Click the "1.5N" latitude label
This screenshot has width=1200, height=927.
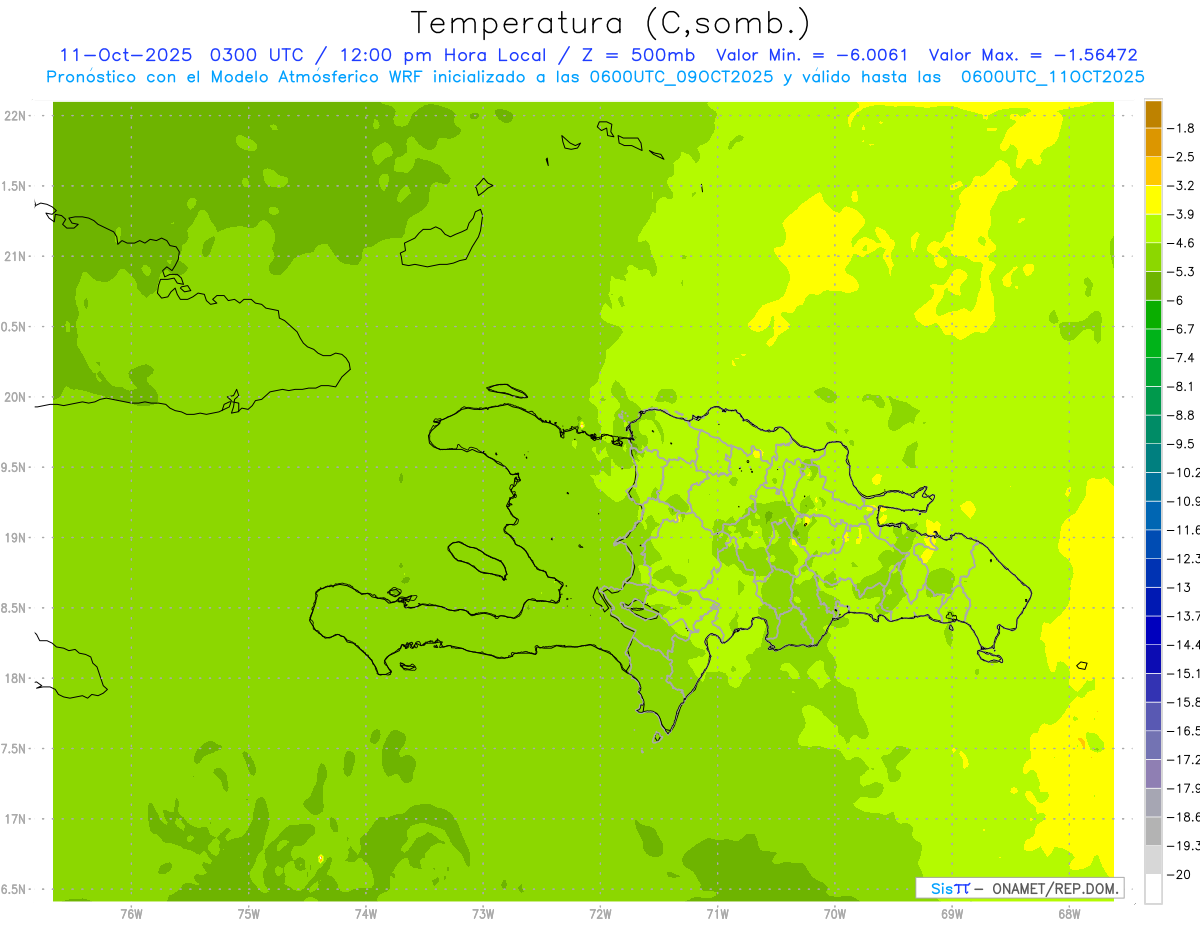[x=15, y=186]
